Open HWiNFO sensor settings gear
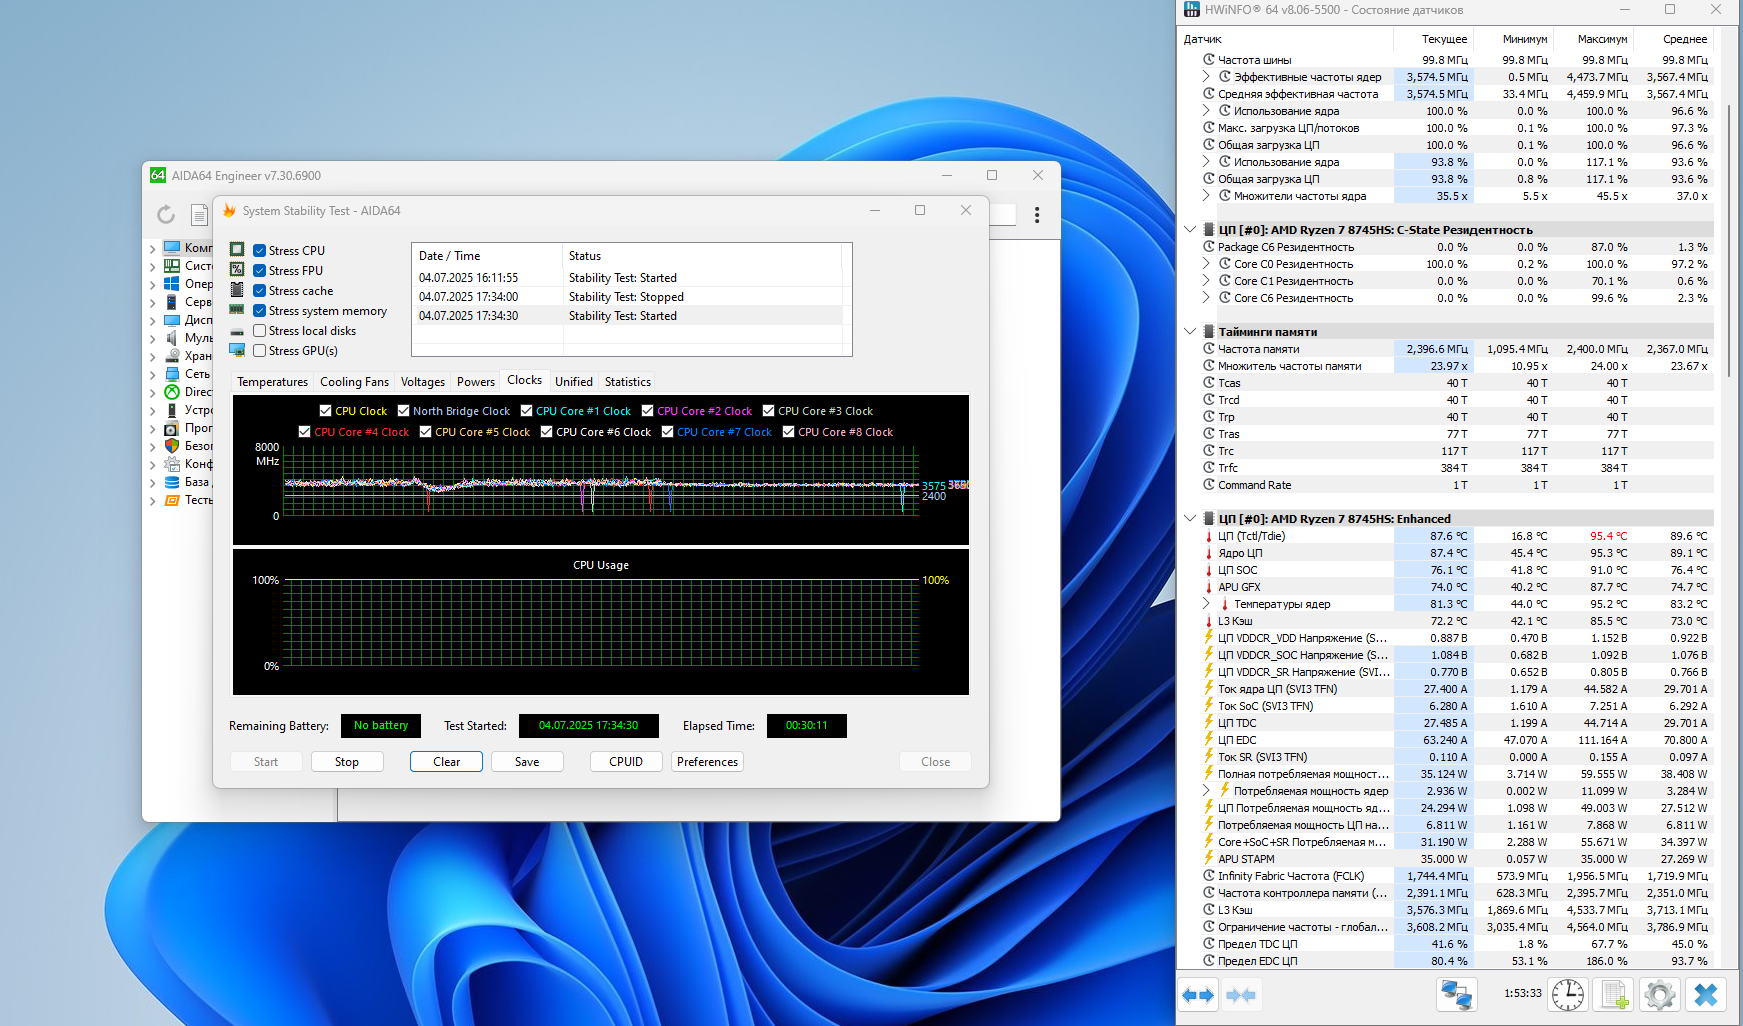The height and width of the screenshot is (1026, 1743). click(1660, 995)
